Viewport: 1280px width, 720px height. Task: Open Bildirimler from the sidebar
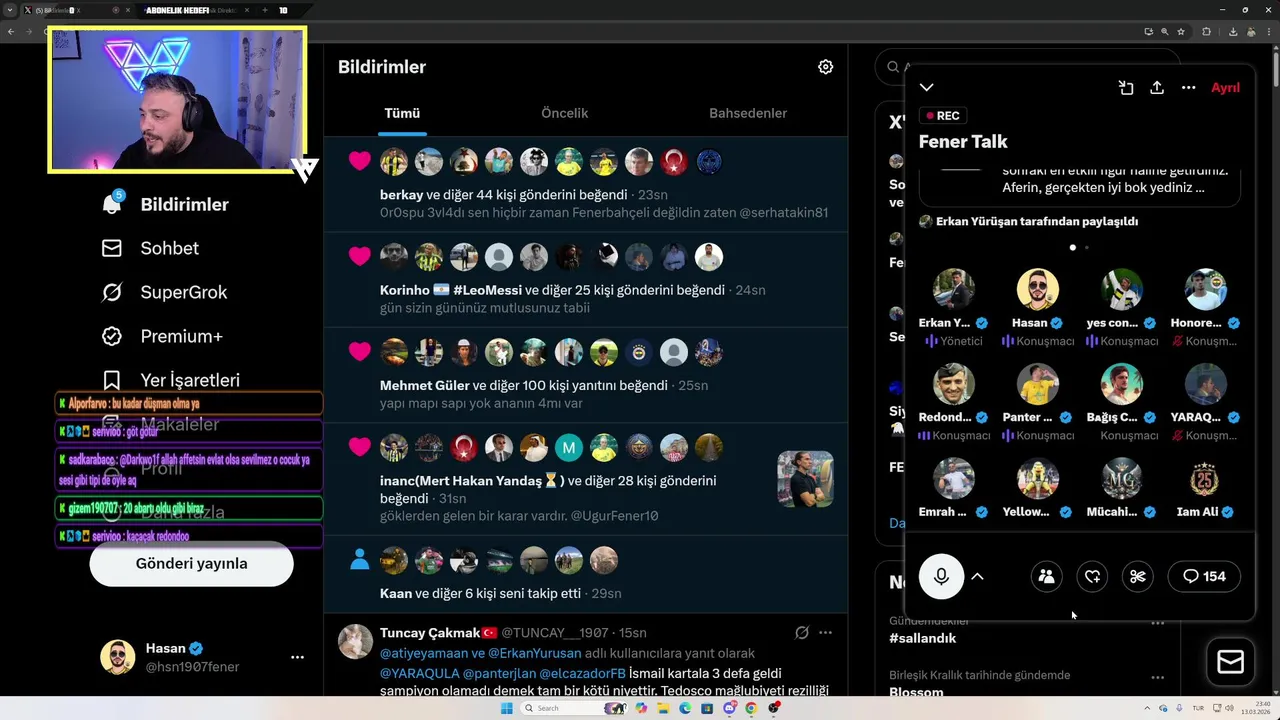[166, 204]
